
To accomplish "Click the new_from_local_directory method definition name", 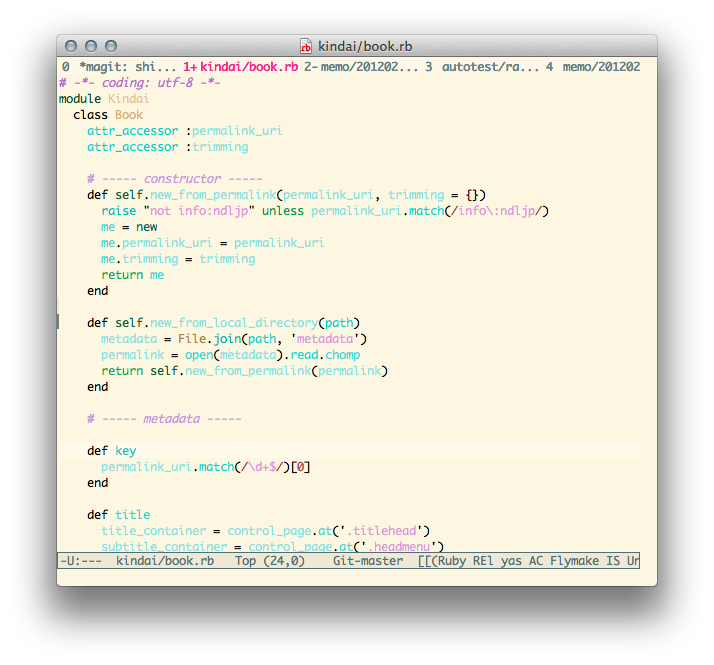I will pos(234,323).
